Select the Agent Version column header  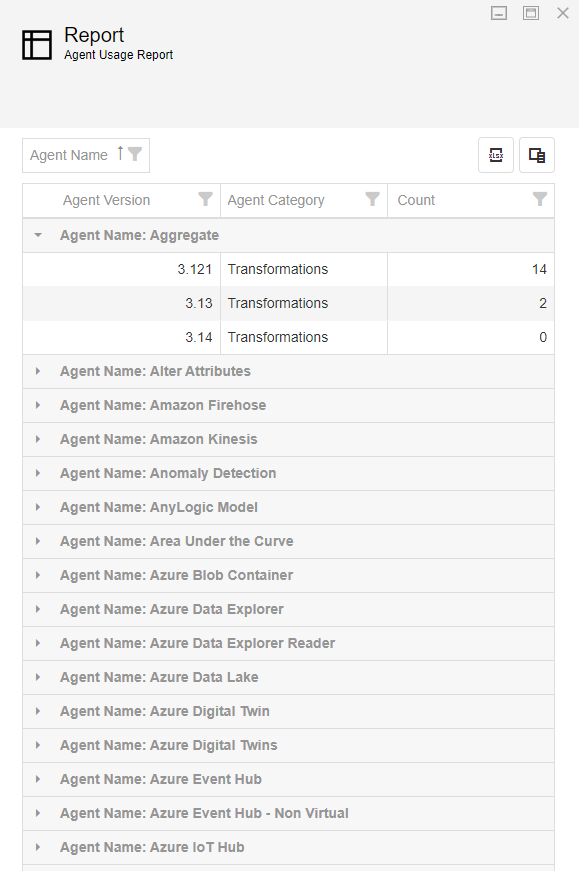[107, 200]
